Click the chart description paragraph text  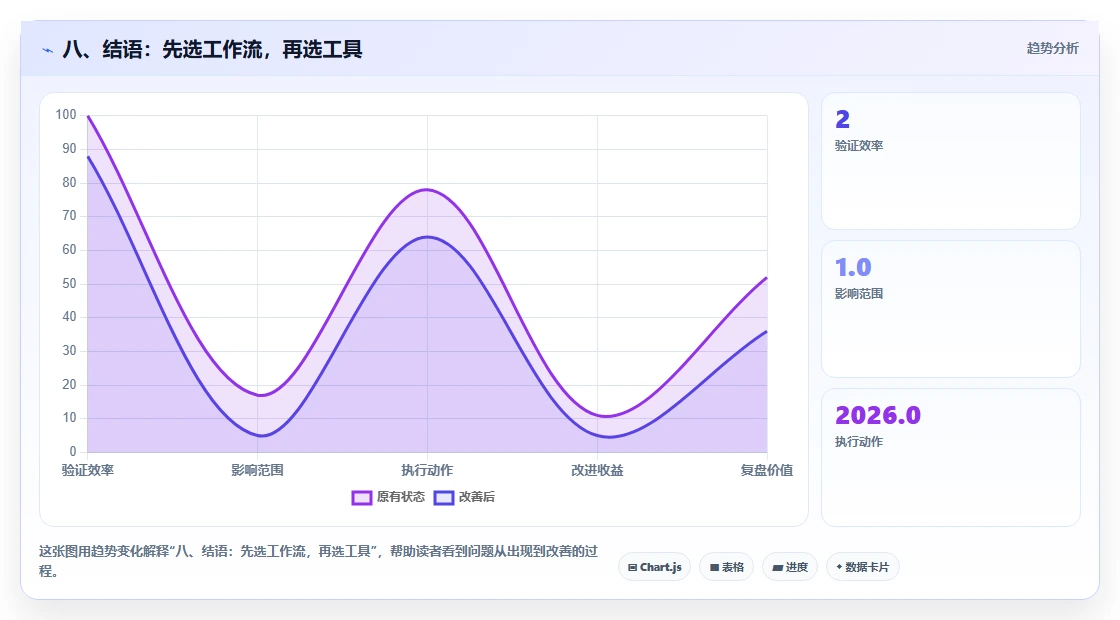[319, 561]
